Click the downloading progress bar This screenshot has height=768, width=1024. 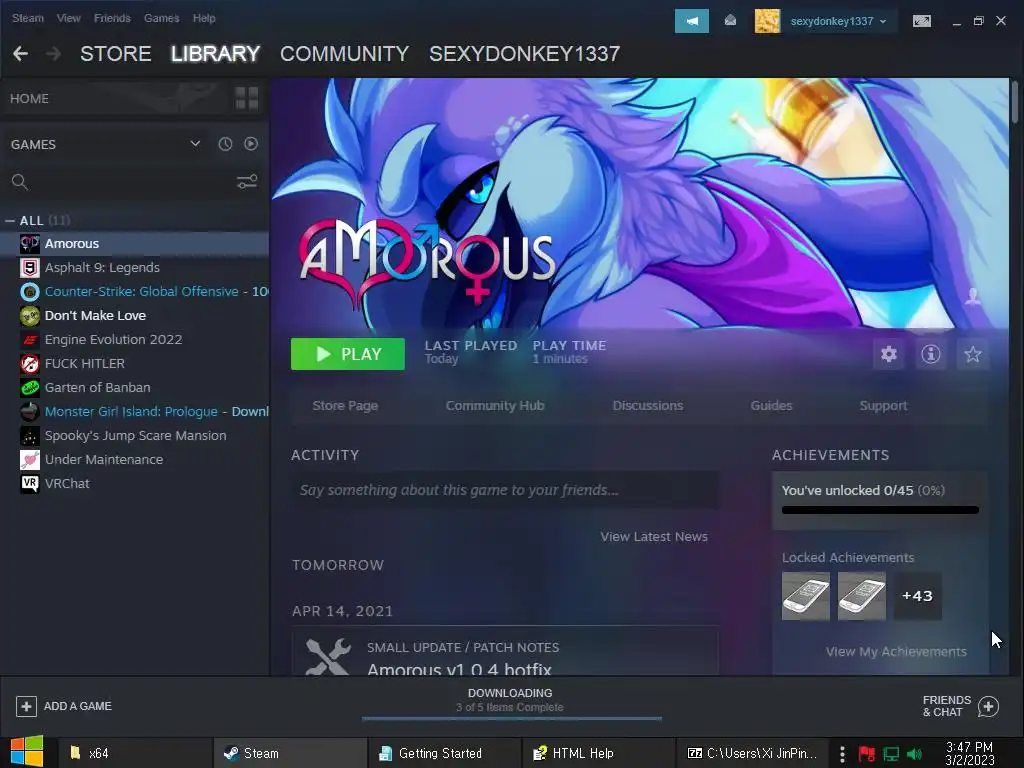(512, 718)
